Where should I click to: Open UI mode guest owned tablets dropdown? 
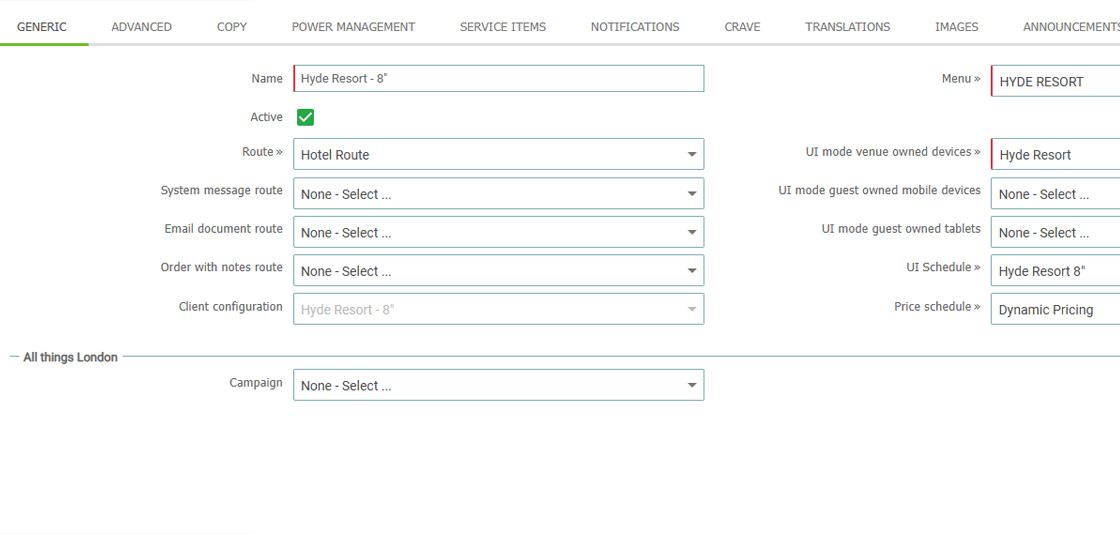(1056, 232)
